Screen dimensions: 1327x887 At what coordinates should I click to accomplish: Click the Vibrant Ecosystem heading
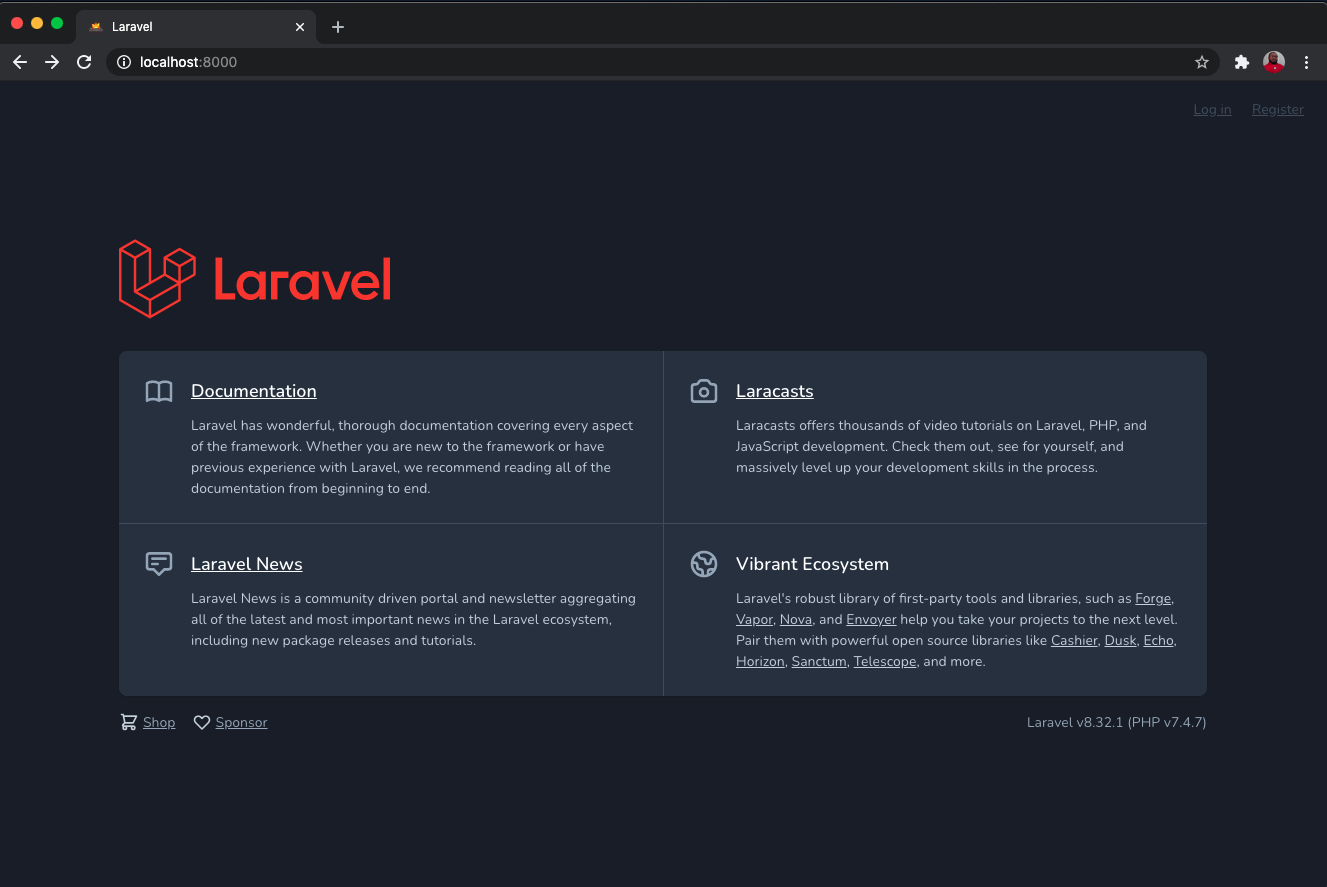(812, 564)
